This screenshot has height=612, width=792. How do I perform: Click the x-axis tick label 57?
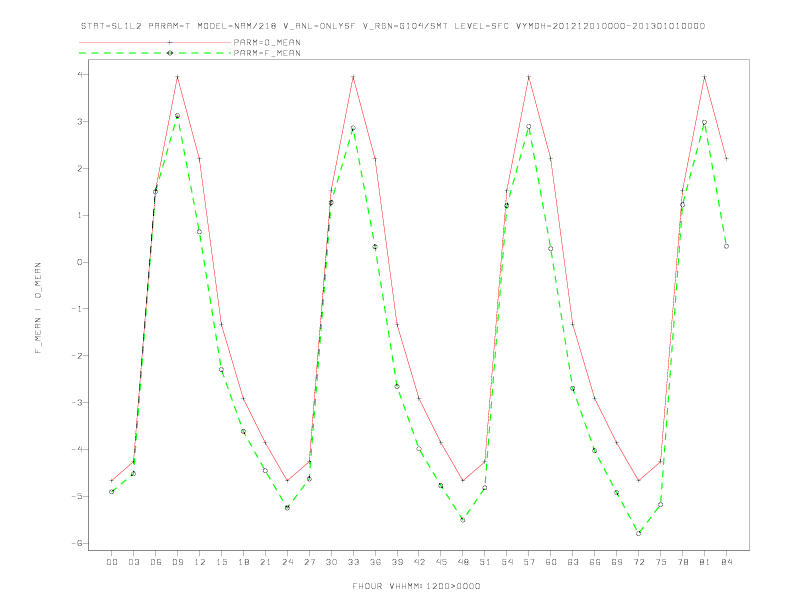pyautogui.click(x=529, y=562)
